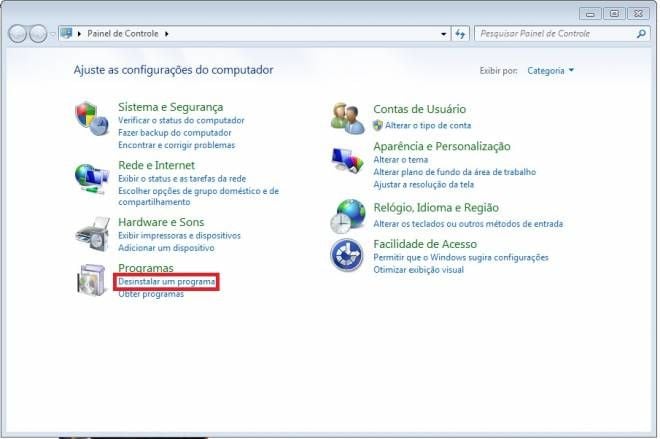Click Obter programas link
The height and width of the screenshot is (439, 660).
[151, 294]
